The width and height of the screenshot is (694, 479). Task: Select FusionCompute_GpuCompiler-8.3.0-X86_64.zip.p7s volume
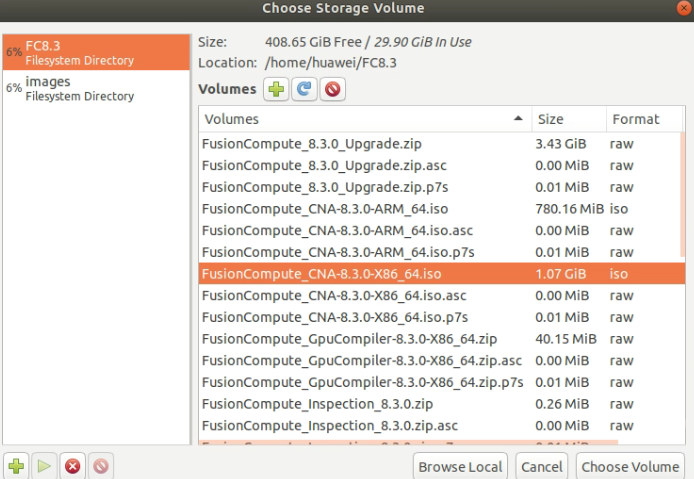tap(440, 382)
